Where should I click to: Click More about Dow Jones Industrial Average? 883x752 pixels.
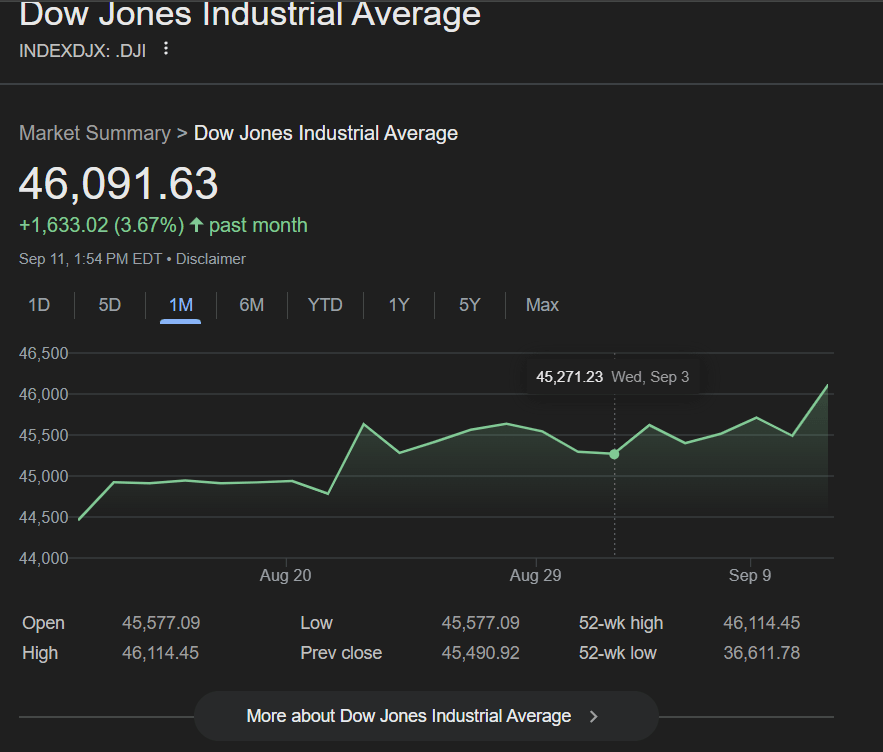pos(408,716)
